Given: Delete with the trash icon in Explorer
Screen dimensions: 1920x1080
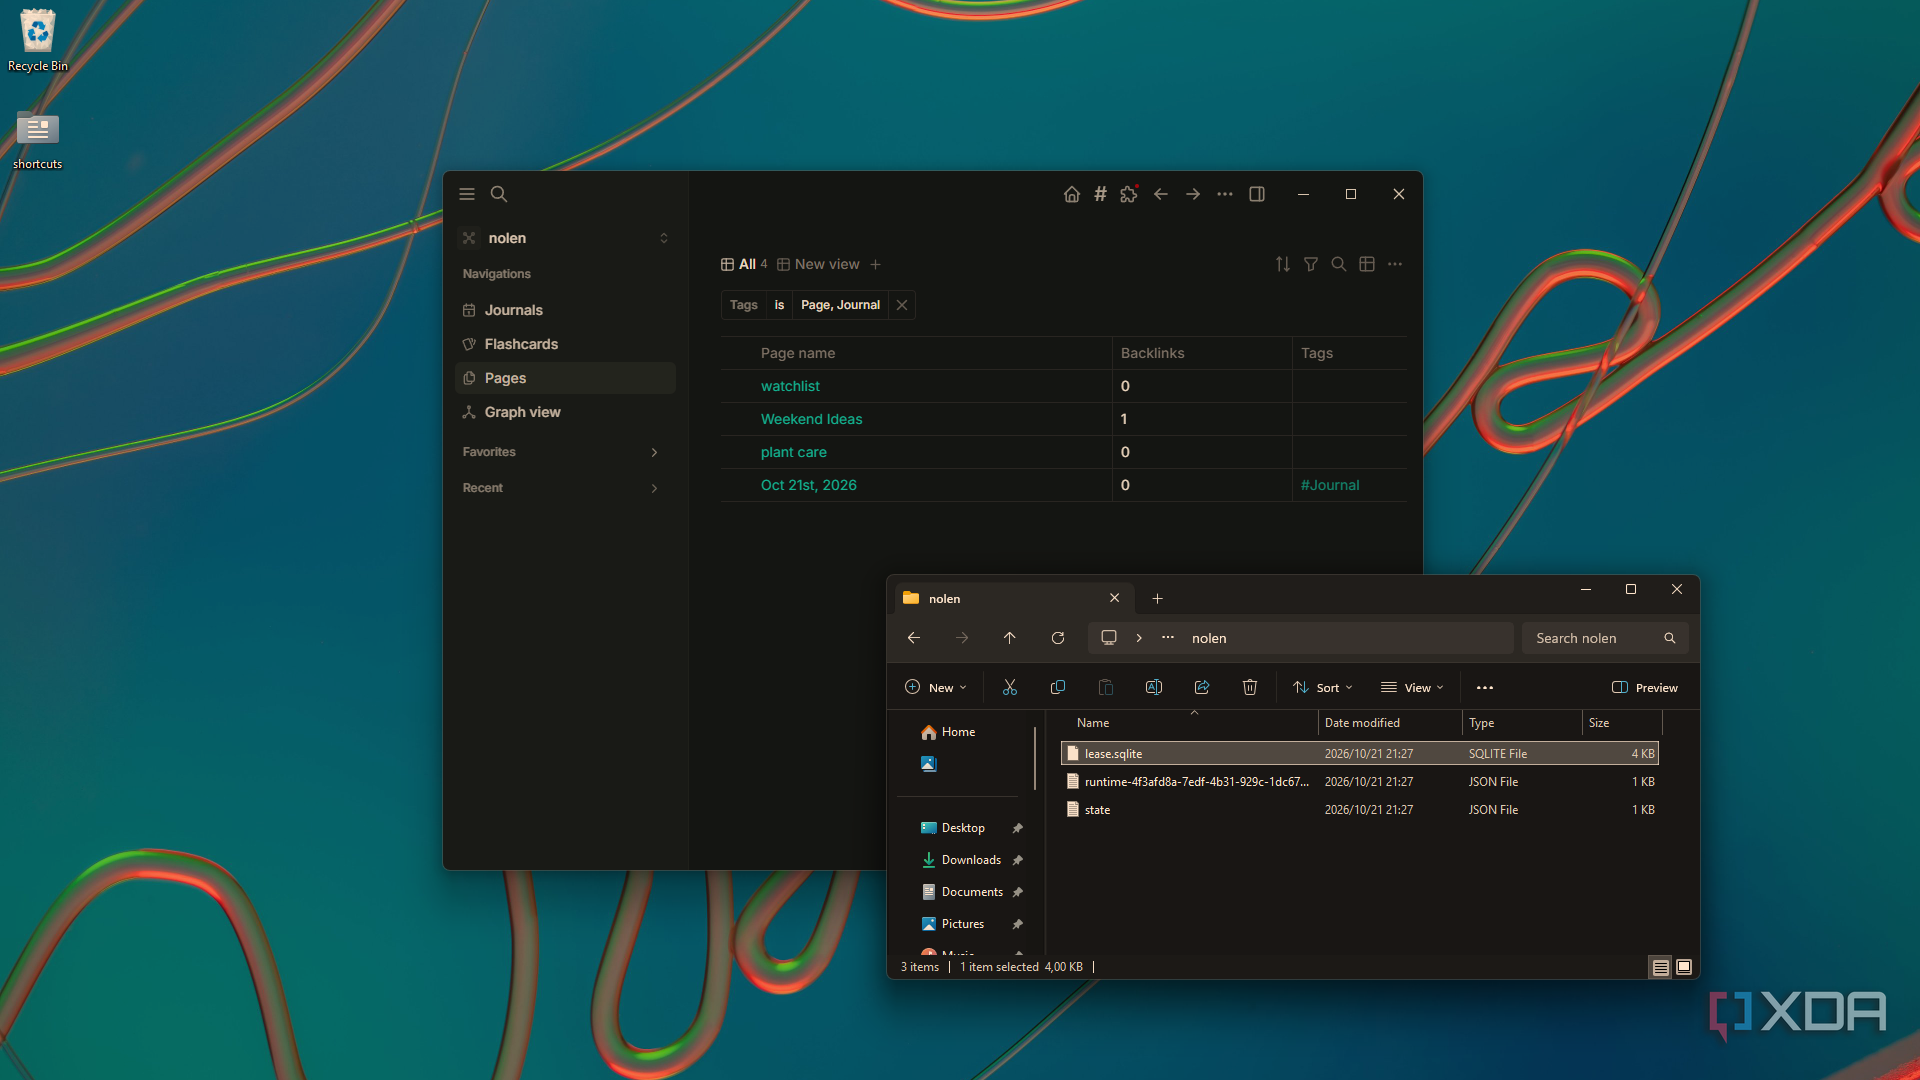Looking at the screenshot, I should pos(1250,688).
